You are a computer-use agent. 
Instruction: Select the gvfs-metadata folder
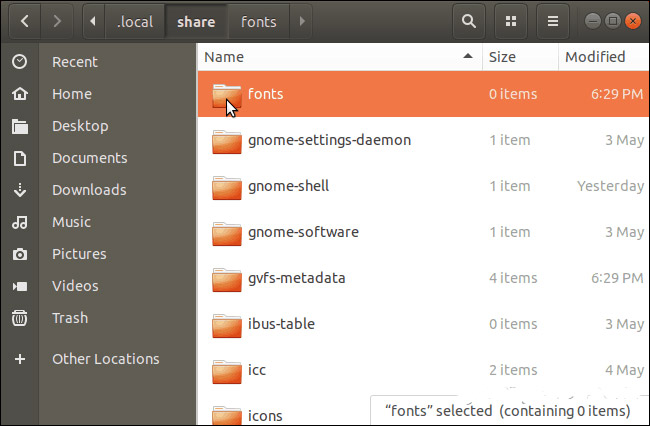pos(296,278)
